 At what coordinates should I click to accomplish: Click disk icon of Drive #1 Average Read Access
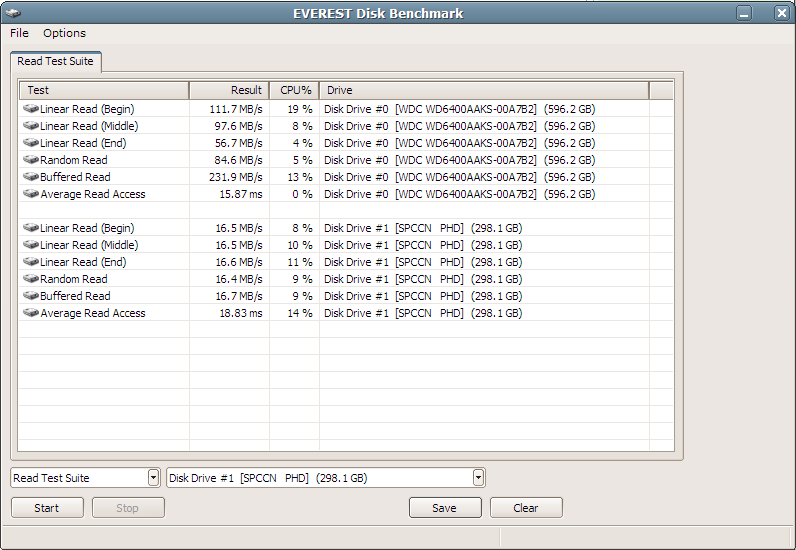click(31, 313)
